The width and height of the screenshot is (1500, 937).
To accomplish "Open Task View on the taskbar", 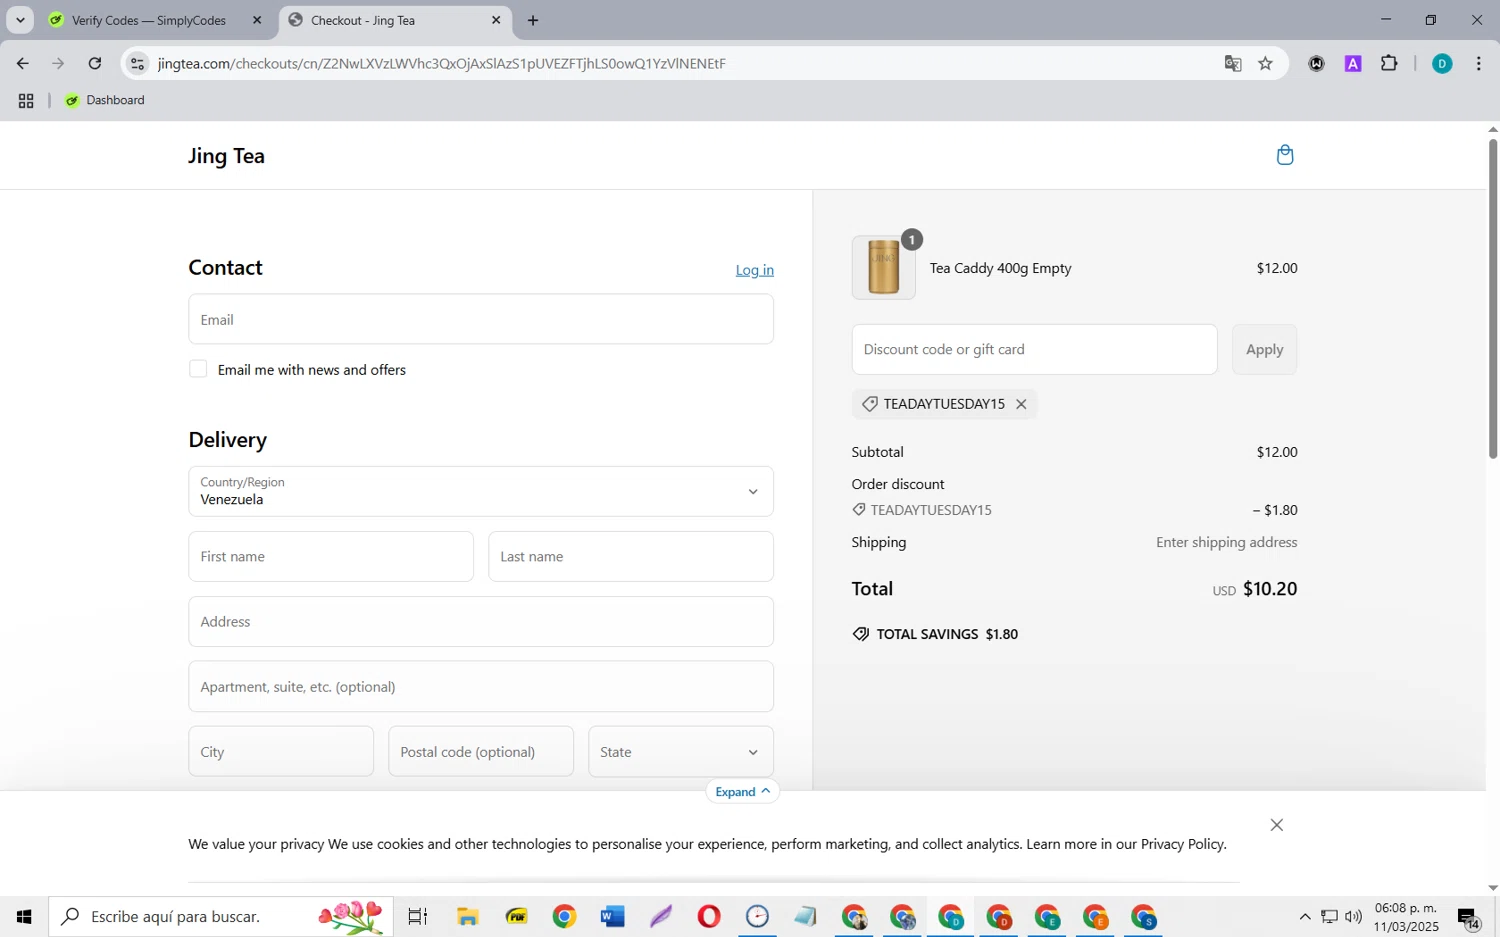I will (x=418, y=916).
